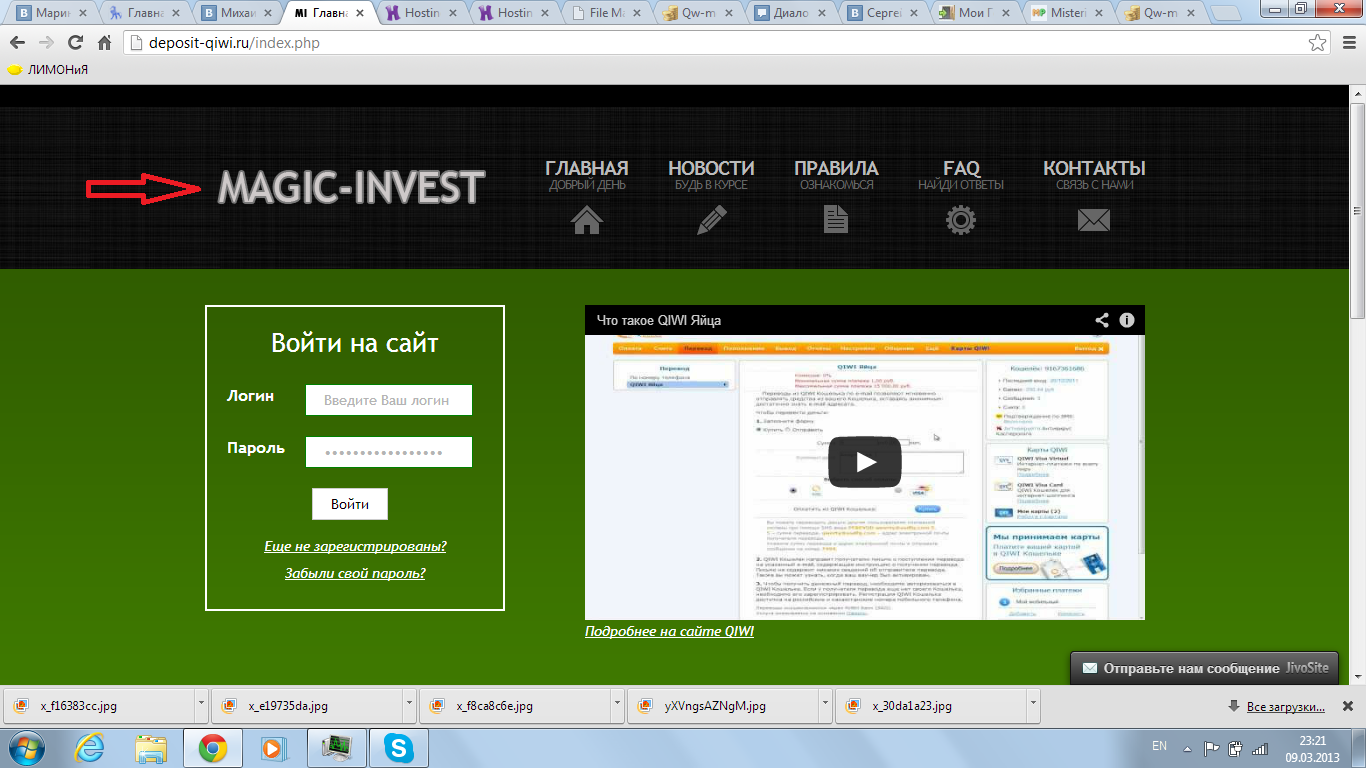The height and width of the screenshot is (768, 1366).
Task: Open Skype from the taskbar
Action: tap(399, 748)
